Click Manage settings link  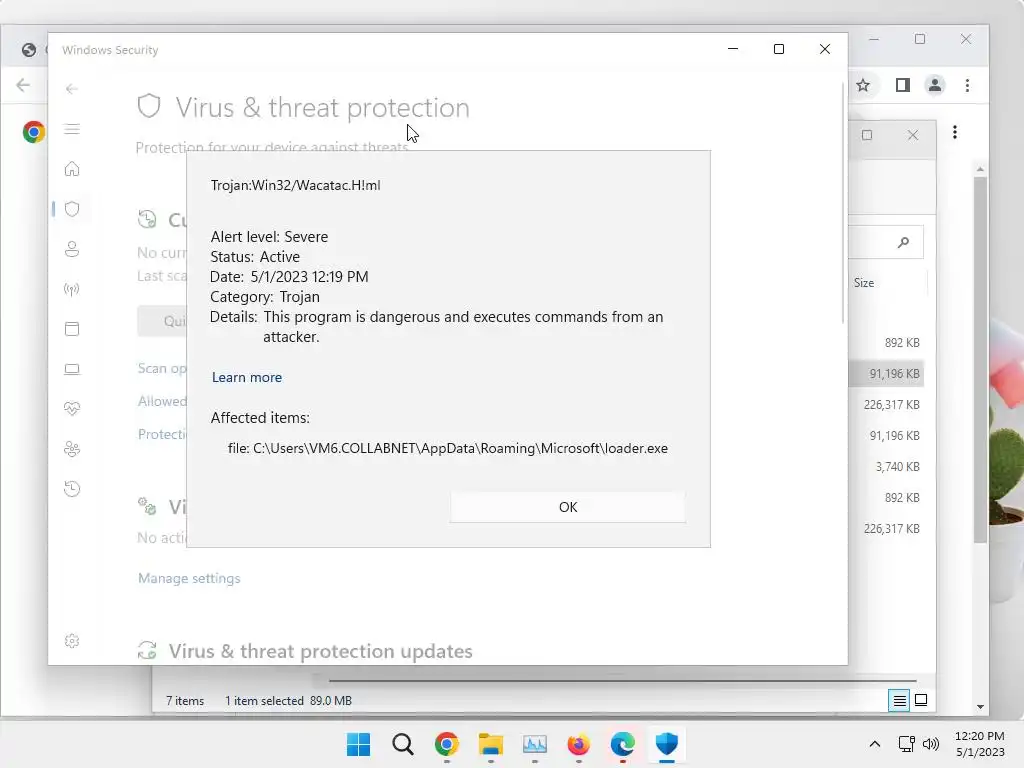click(189, 578)
